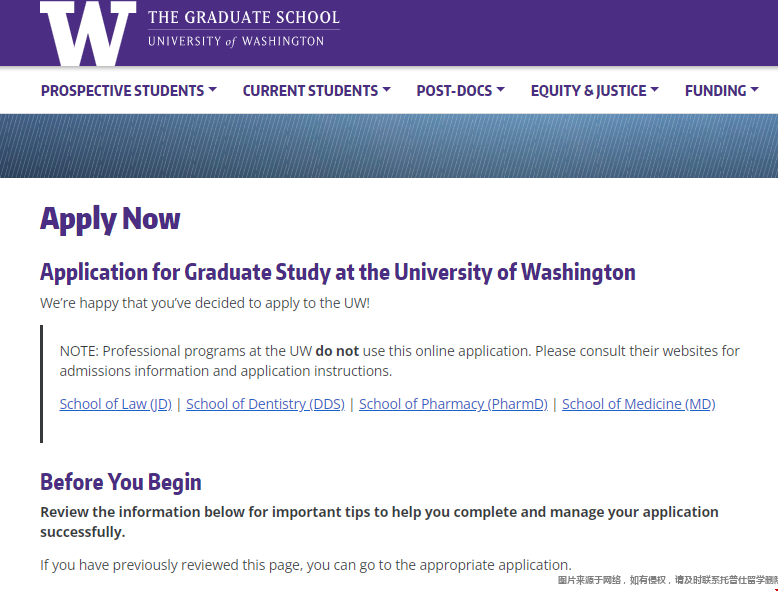
Task: Open the Equity & Justice menu
Action: (x=588, y=91)
